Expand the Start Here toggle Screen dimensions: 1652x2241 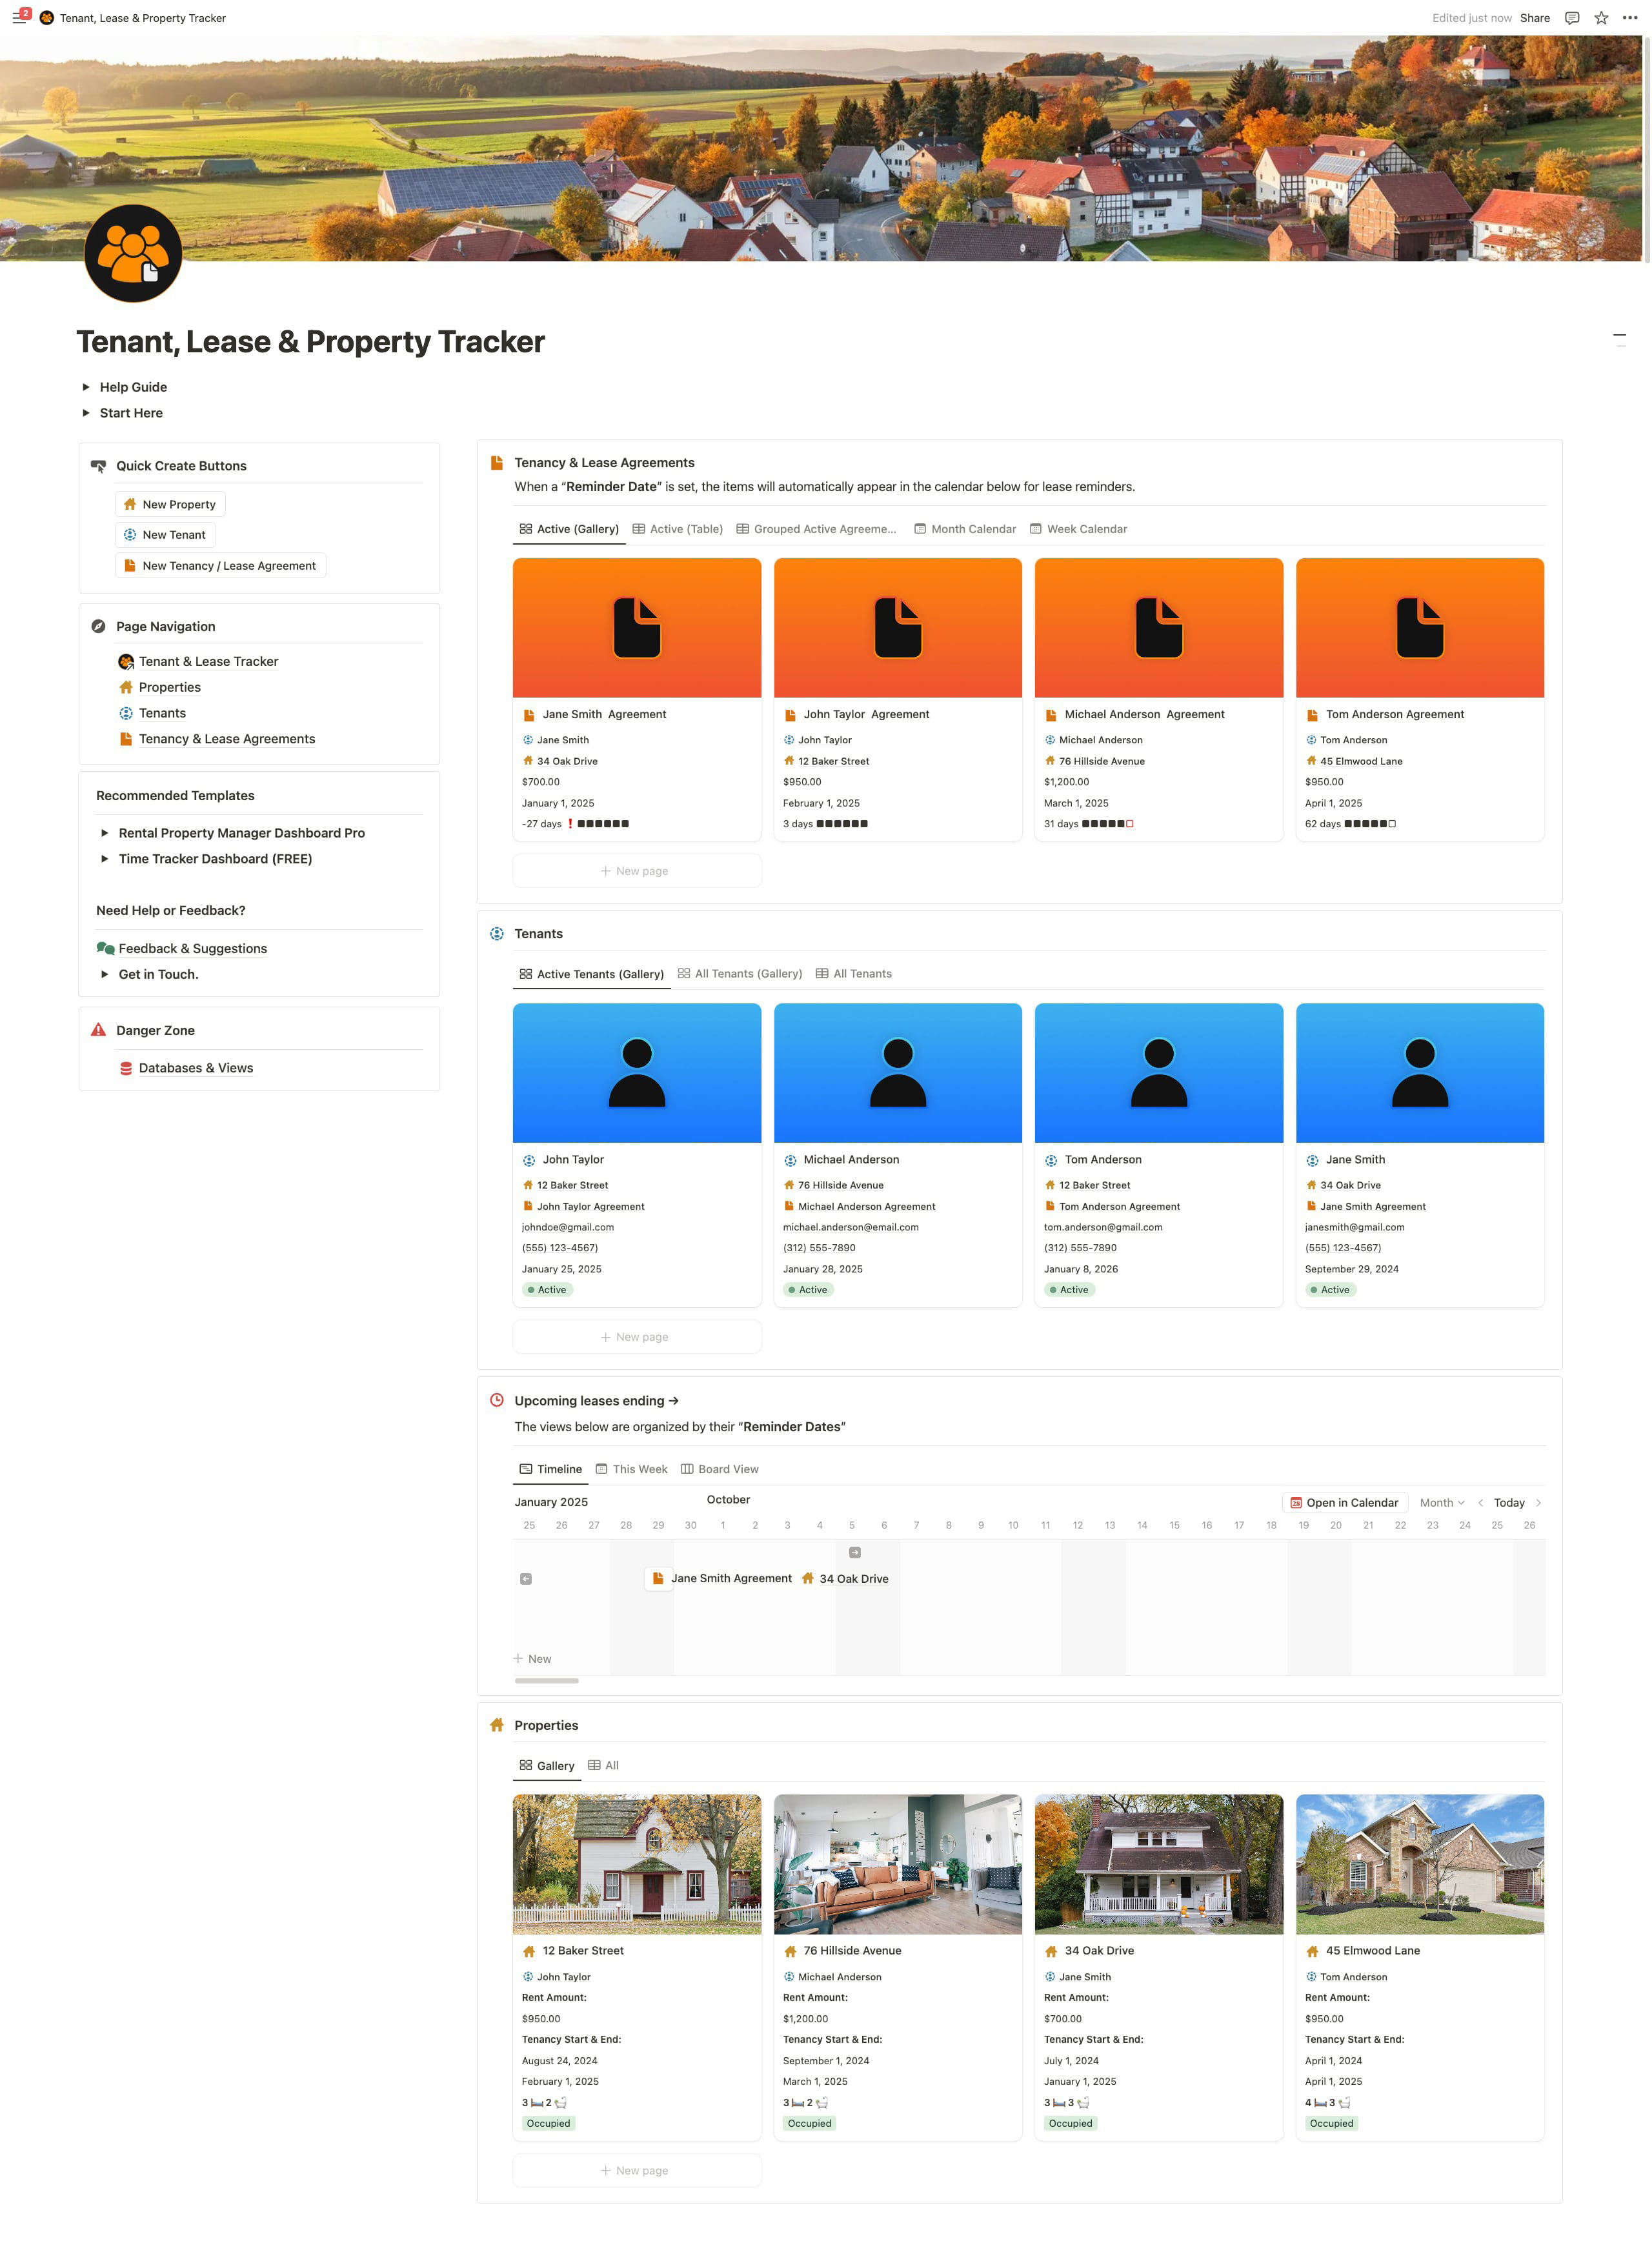[86, 413]
